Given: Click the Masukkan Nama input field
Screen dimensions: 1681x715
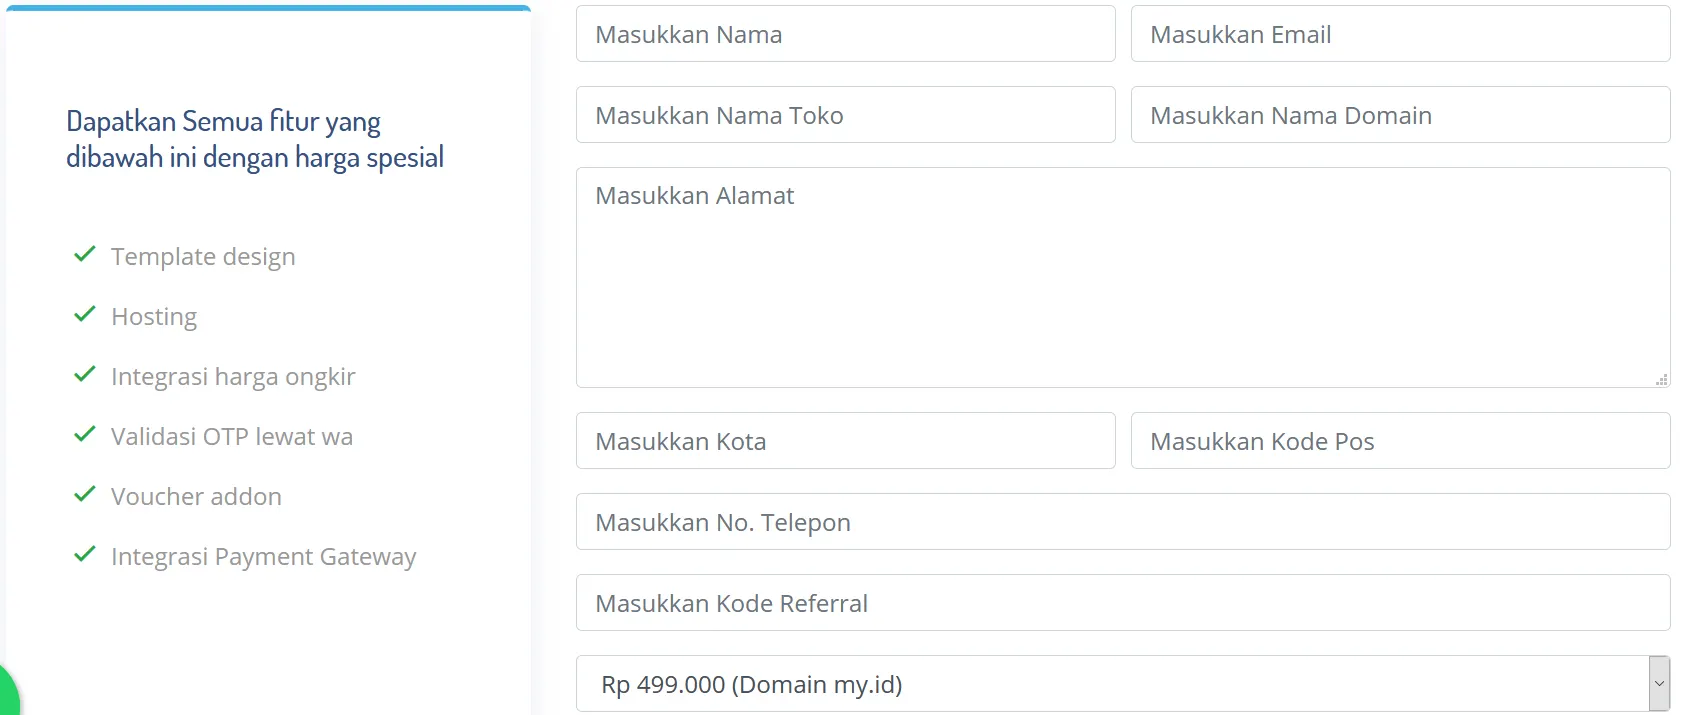Looking at the screenshot, I should pos(845,34).
